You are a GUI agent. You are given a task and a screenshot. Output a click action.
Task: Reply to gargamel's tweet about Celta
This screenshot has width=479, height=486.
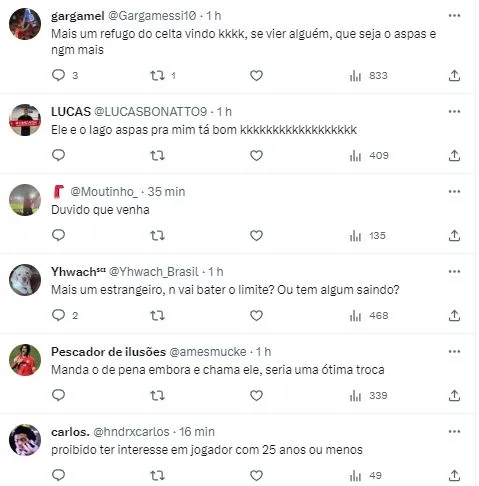58,75
